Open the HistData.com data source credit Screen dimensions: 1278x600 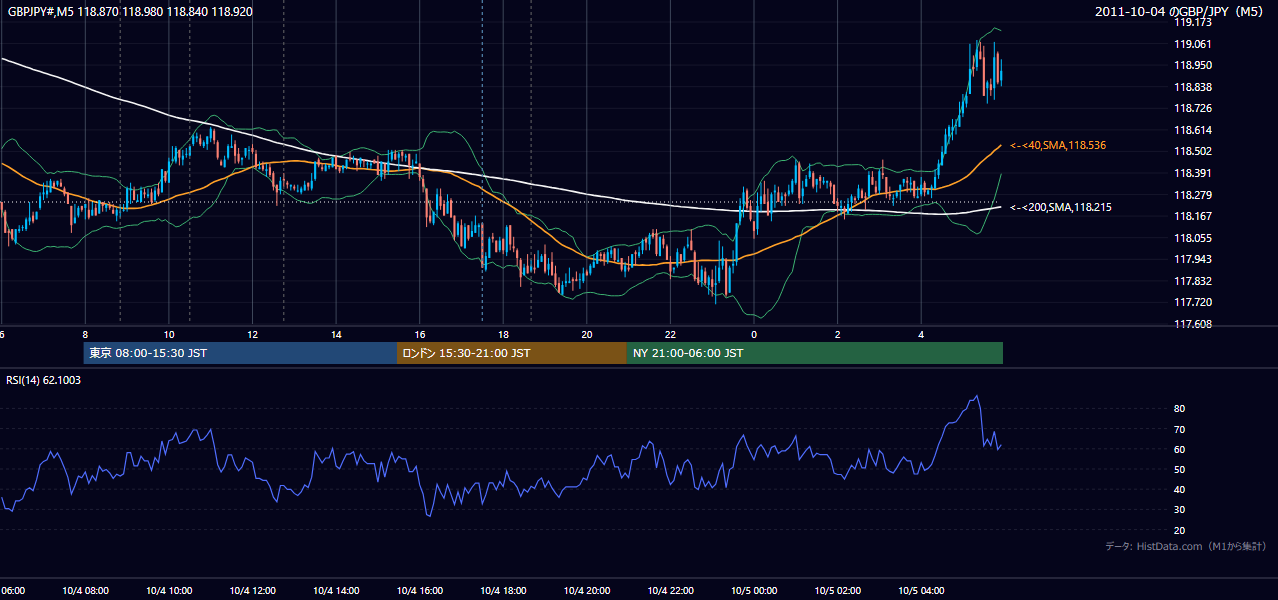point(1186,546)
